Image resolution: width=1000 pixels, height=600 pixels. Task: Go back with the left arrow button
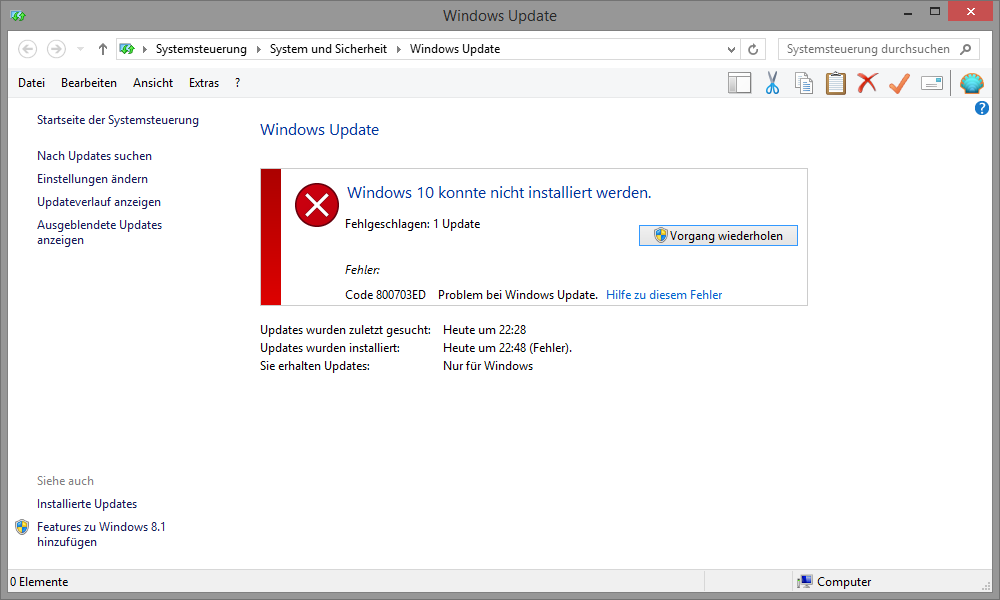(27, 49)
